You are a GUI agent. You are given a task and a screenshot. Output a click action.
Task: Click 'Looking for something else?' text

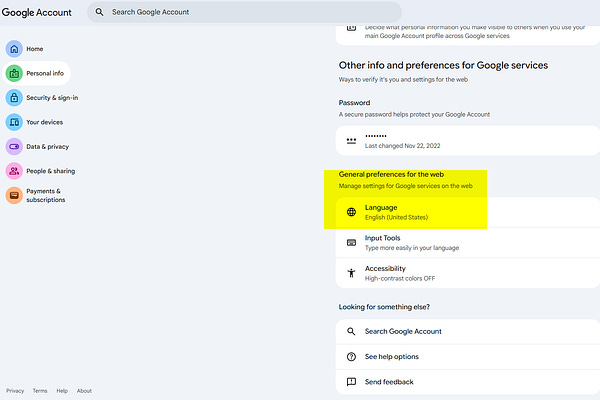[384, 307]
